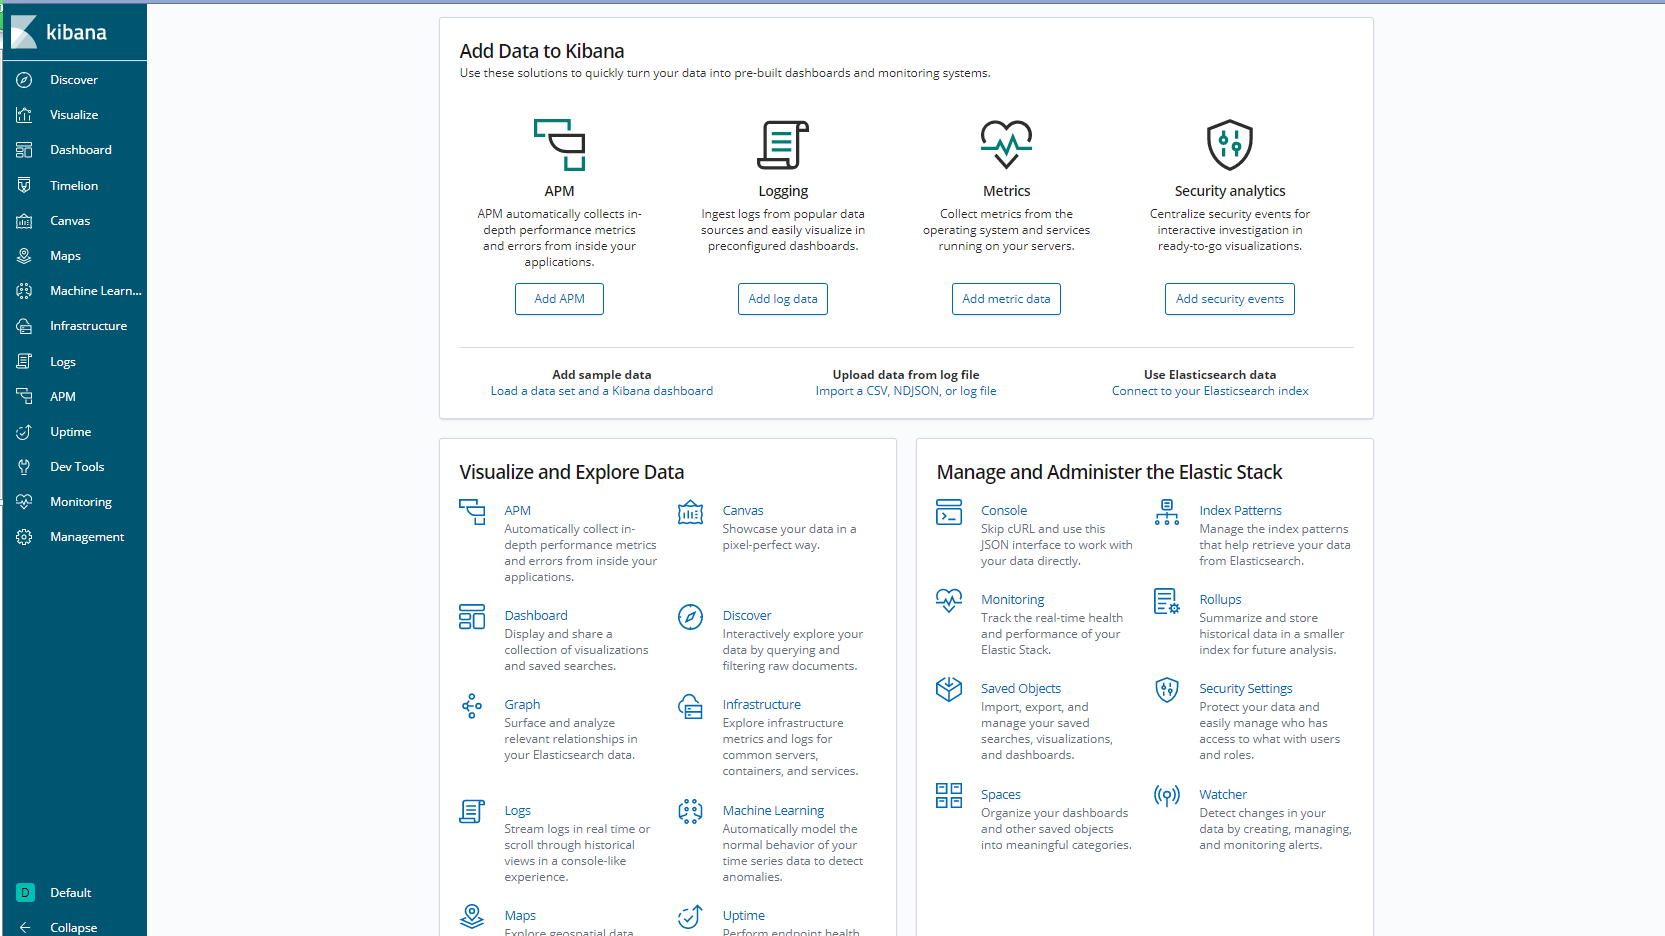
Task: Click the Watcher signal icon
Action: [1167, 796]
